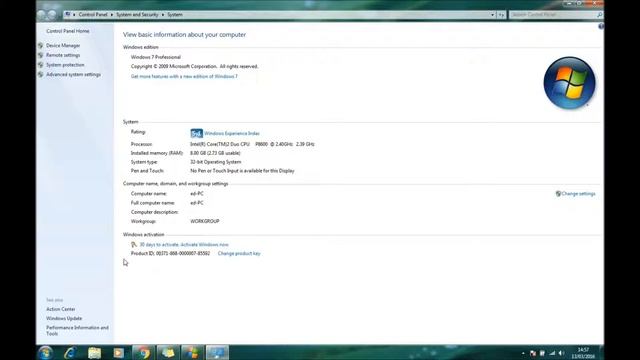
Task: Click the help question mark icon
Action: (x=601, y=27)
